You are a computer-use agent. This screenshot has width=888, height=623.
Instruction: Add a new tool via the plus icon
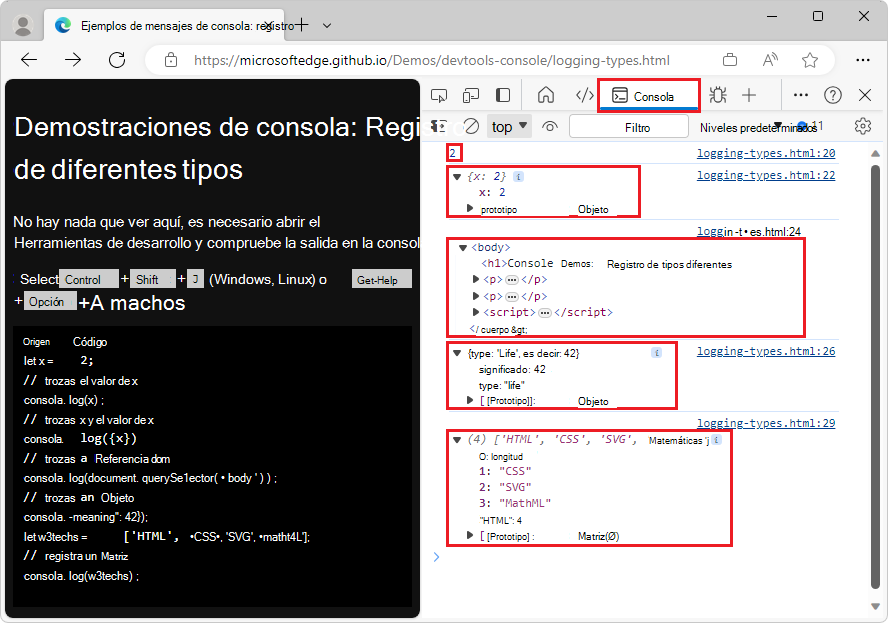click(748, 95)
